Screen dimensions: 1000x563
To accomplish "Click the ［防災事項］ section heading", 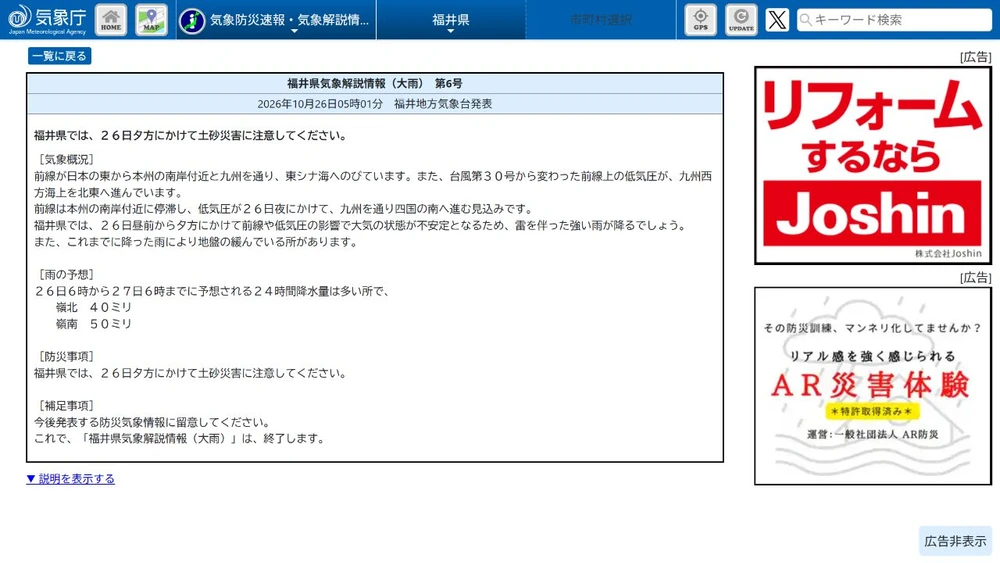I will coord(66,356).
